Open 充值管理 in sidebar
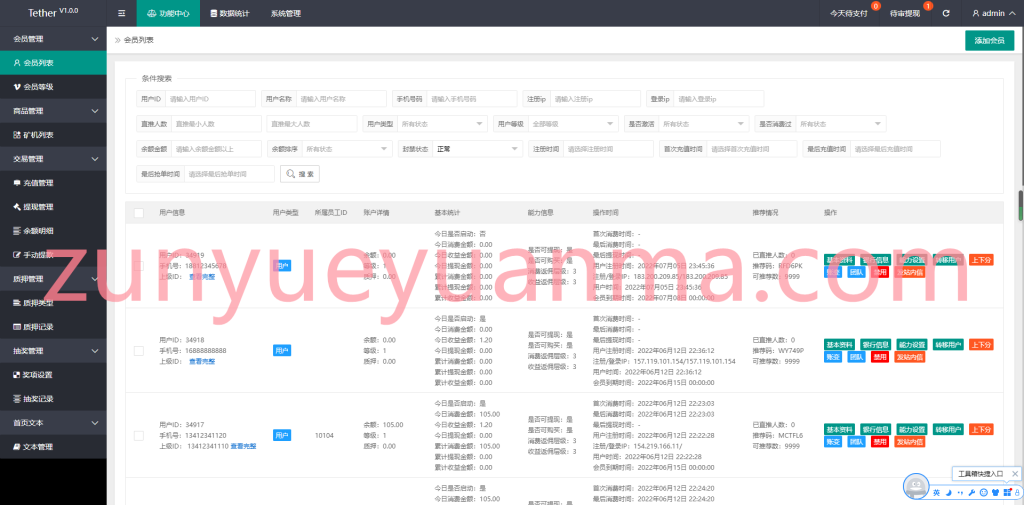1024x505 pixels. click(53, 183)
